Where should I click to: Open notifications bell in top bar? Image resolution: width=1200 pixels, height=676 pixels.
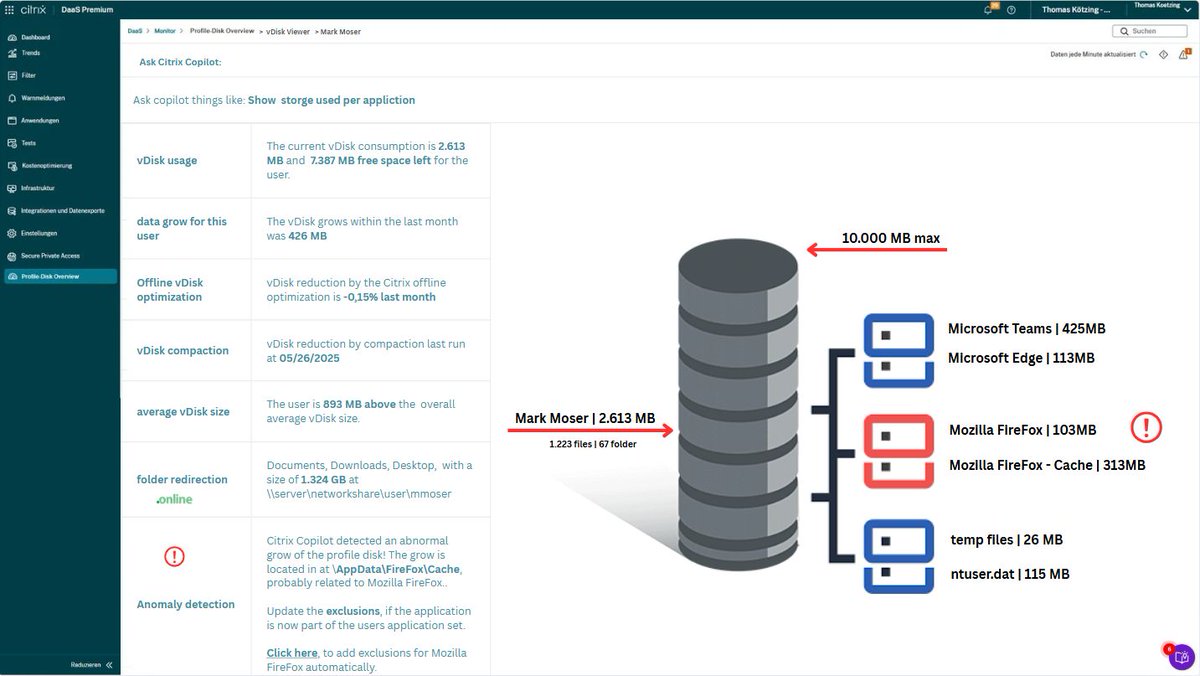989,9
